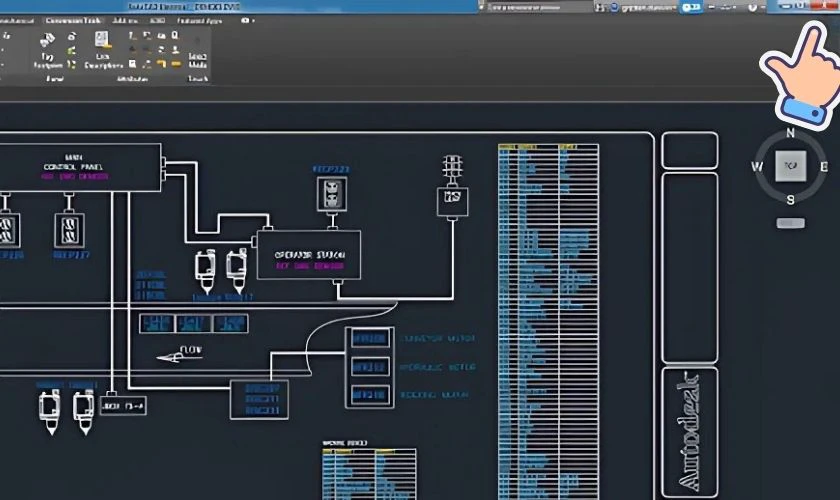Image resolution: width=840 pixels, height=500 pixels.
Task: Click the title bar search input box
Action: 540,7
